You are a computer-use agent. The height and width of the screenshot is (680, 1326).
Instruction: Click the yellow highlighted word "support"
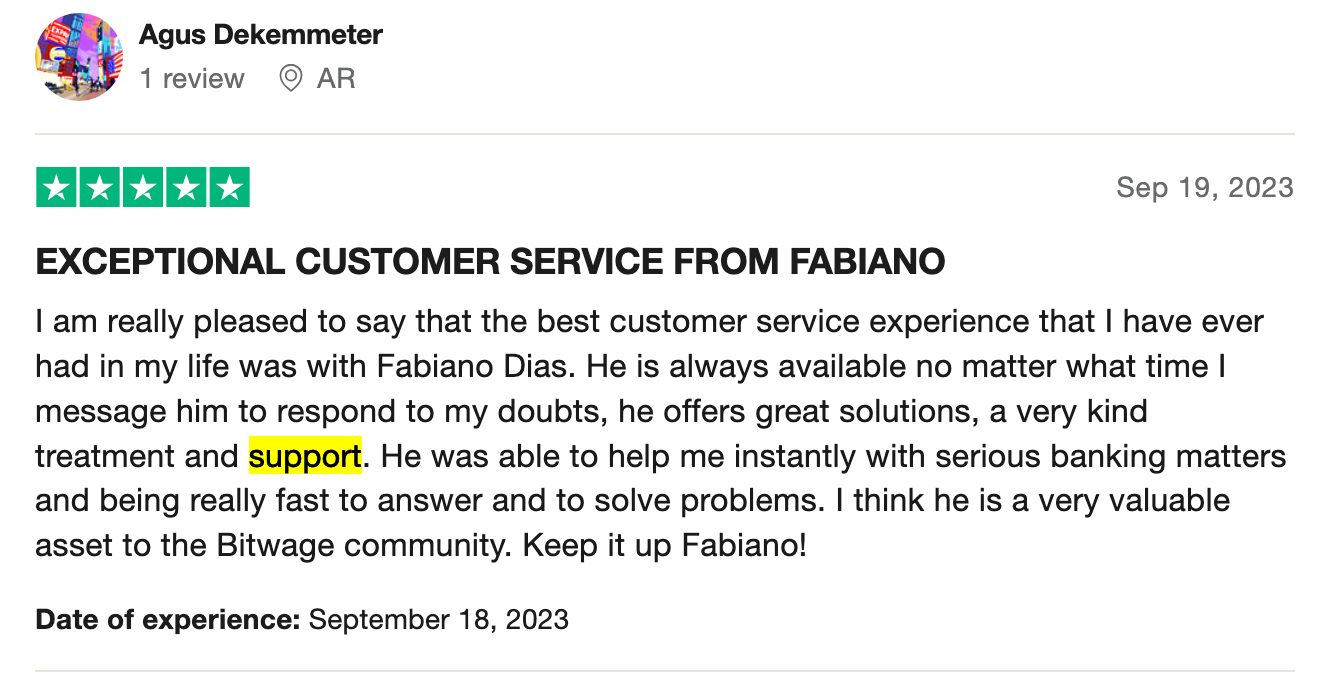click(305, 457)
